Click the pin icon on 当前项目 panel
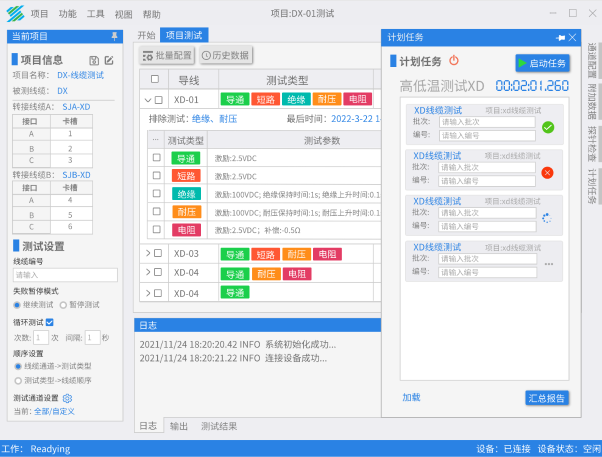Screen dimensions: 602x457 [x=114, y=36]
